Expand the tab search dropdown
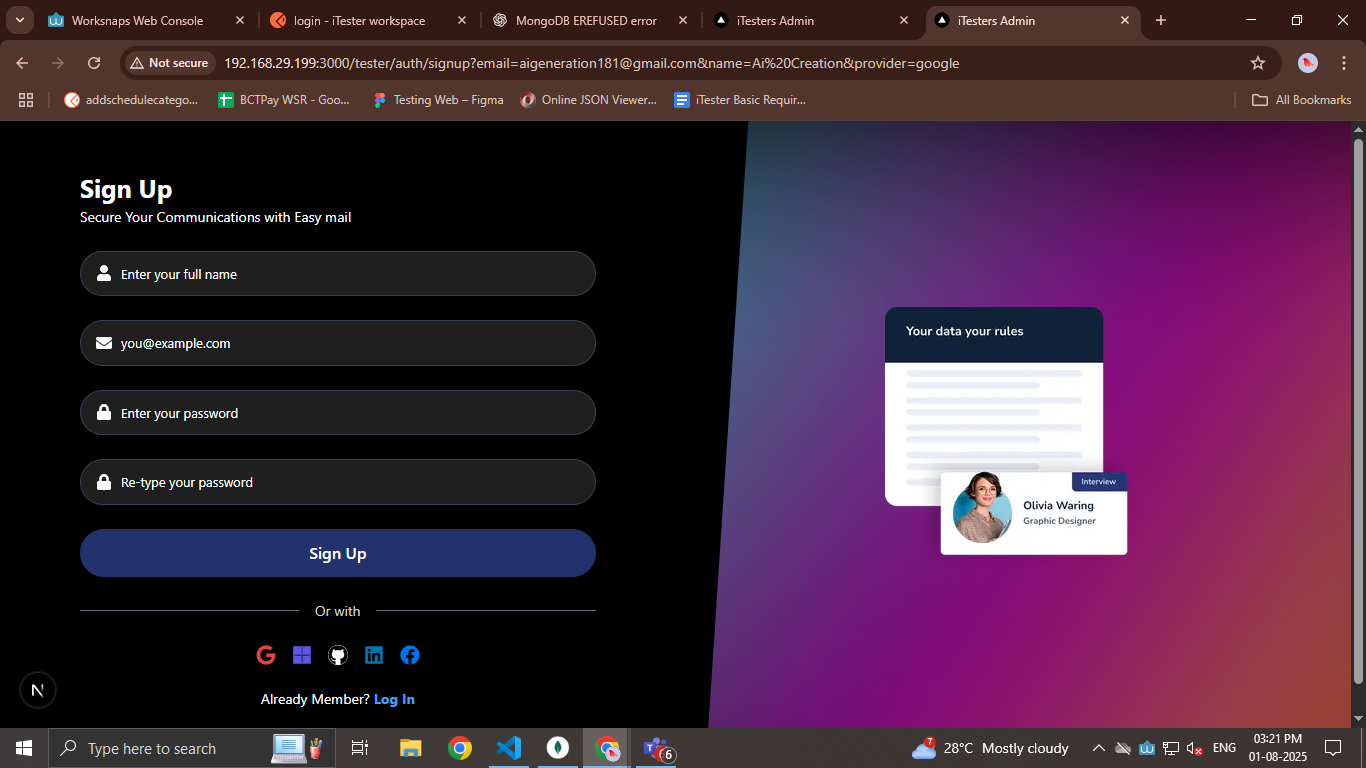 (20, 20)
